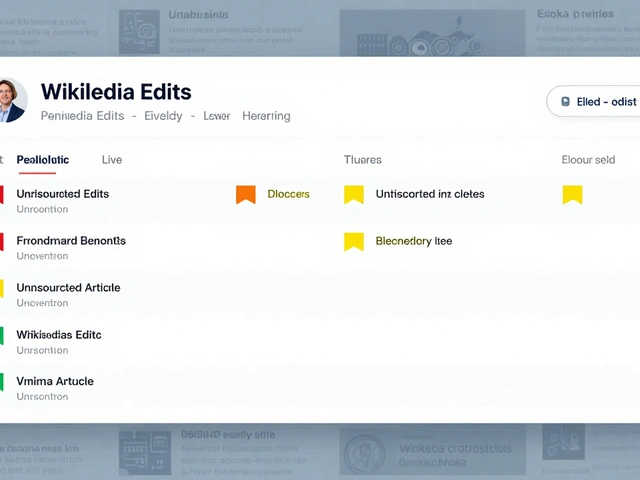The width and height of the screenshot is (640, 480).
Task: Click Unroontion subtitle under Unrisourcted Edits
Action: click(42, 209)
